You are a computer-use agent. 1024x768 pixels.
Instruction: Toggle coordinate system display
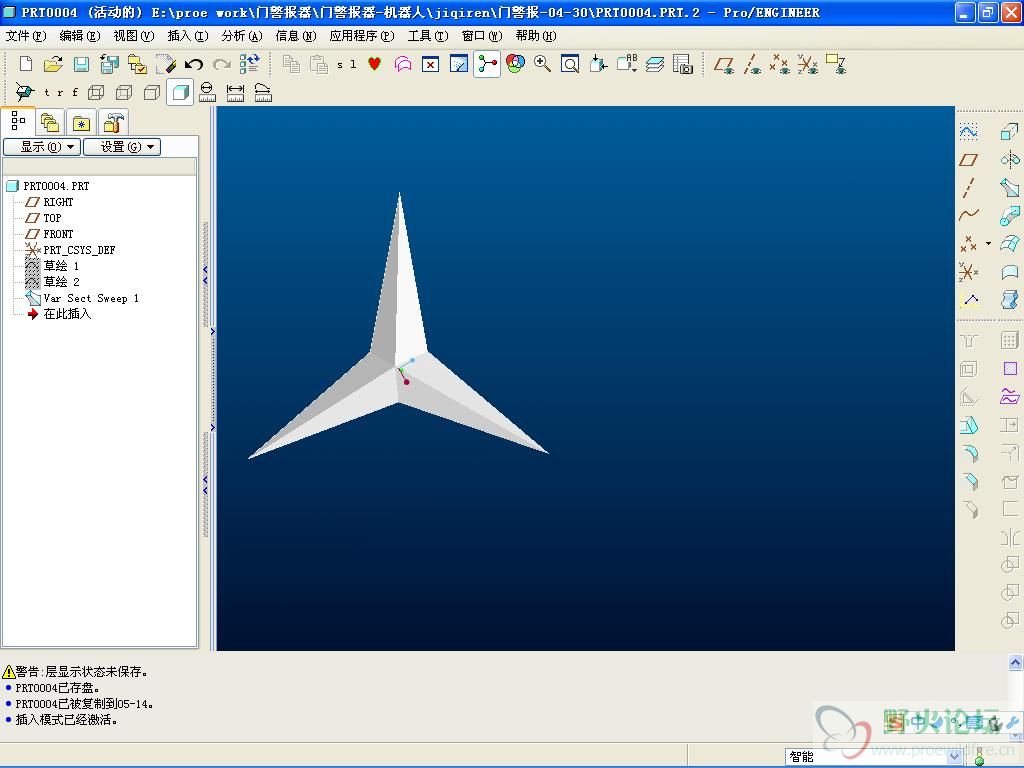tap(807, 64)
